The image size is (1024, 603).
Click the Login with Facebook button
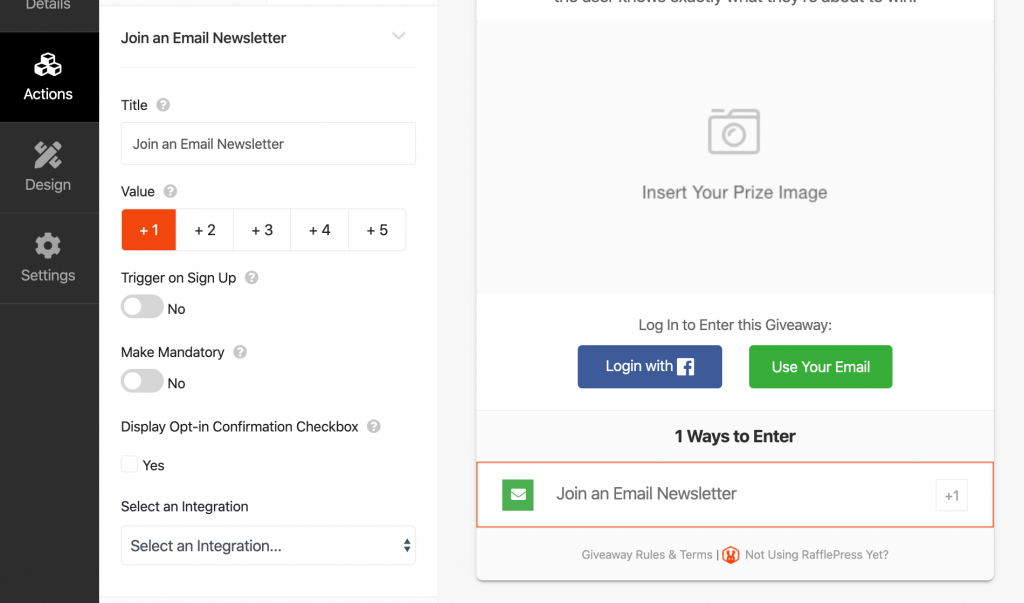[650, 367]
